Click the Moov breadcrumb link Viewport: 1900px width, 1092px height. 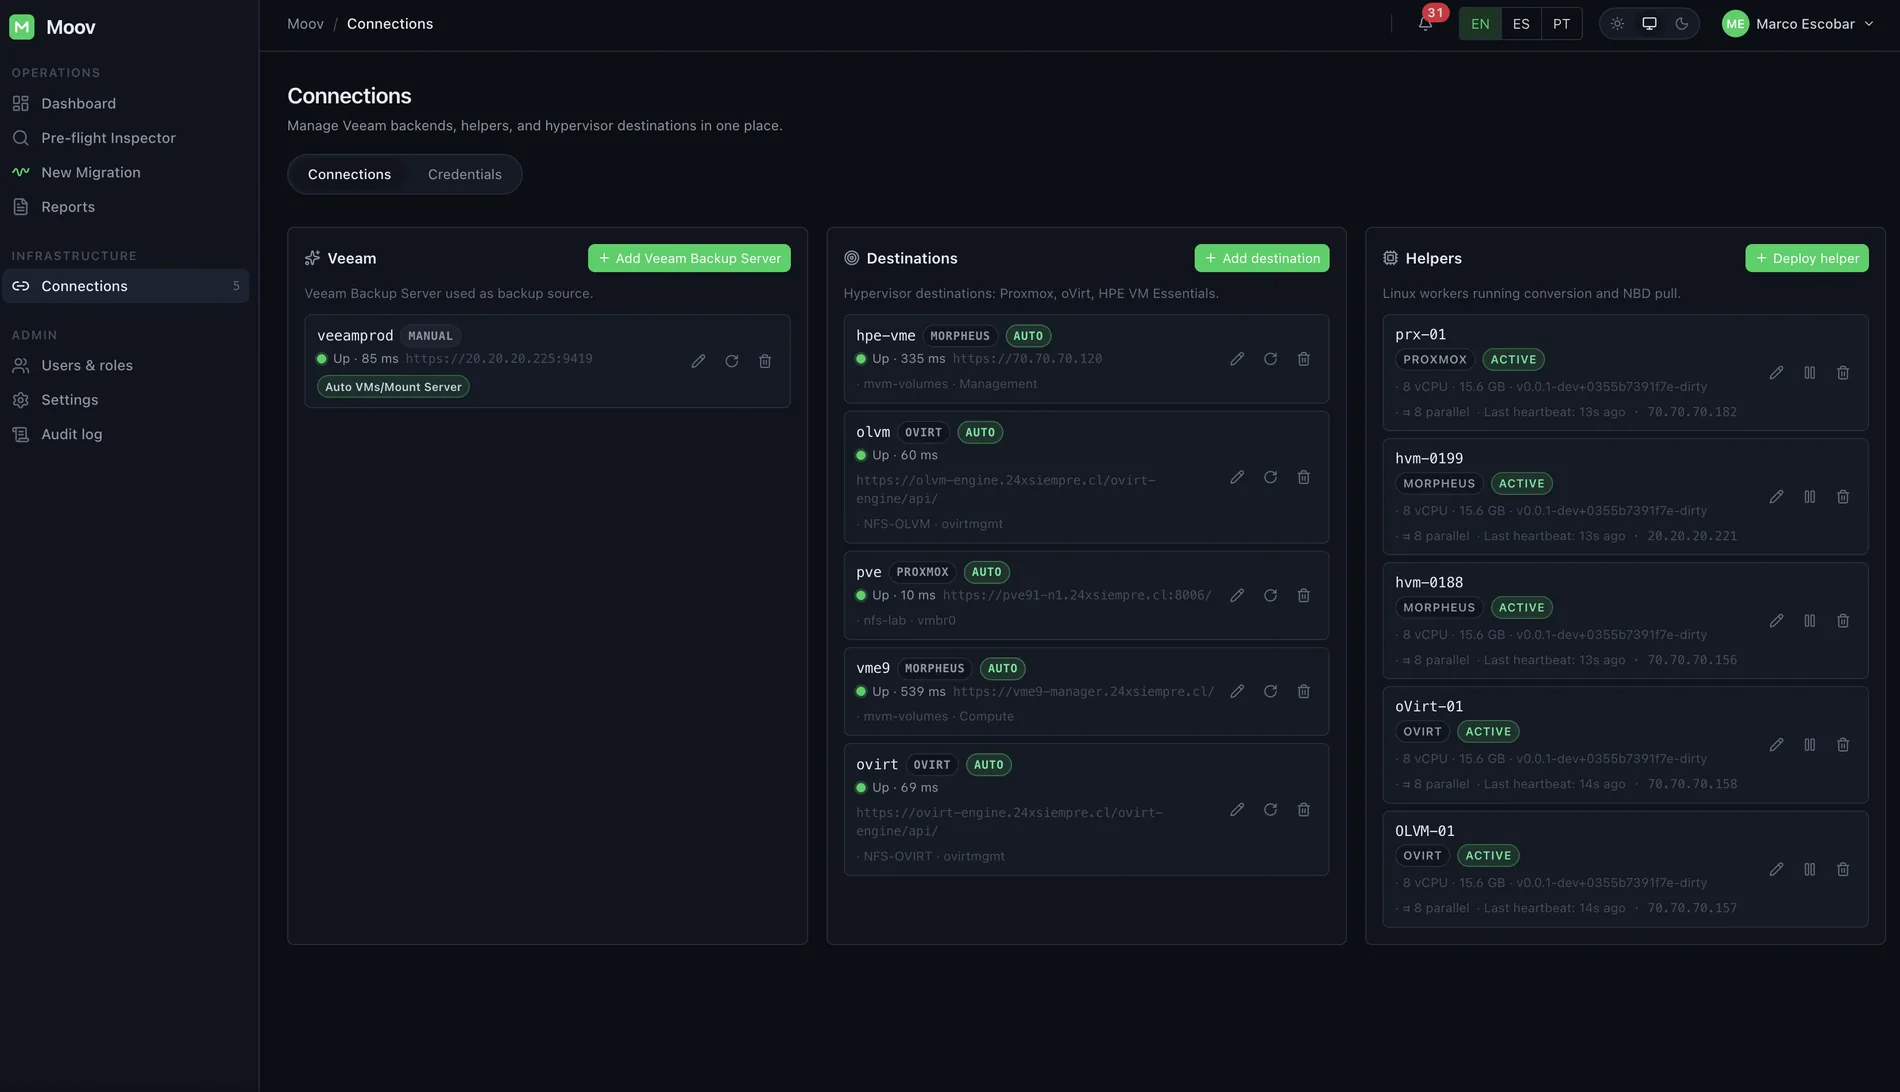(x=305, y=24)
